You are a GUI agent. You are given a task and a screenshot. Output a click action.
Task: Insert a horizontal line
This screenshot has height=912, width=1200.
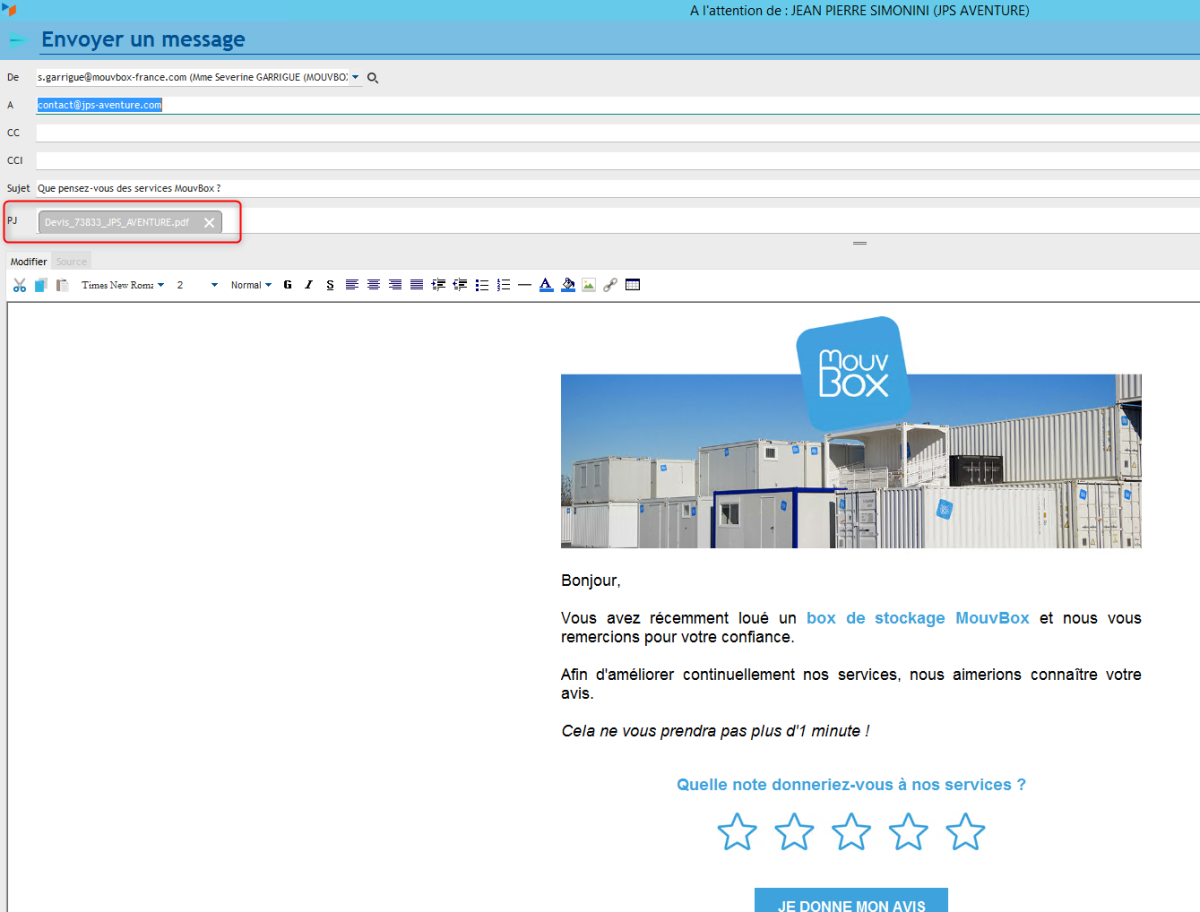(x=524, y=285)
